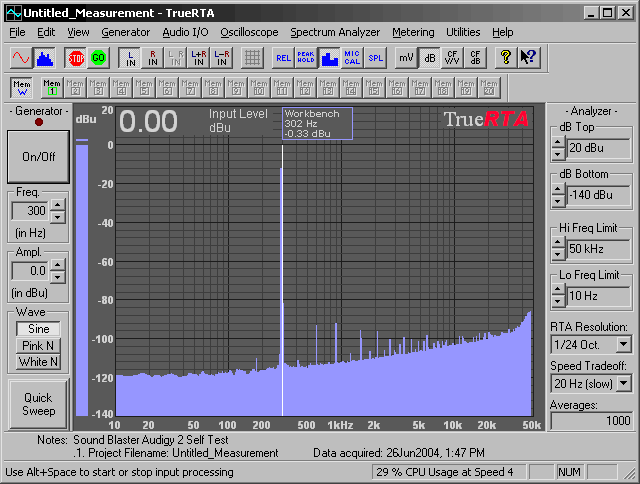
Task: Select the Mem 2 memory slot
Action: click(75, 87)
